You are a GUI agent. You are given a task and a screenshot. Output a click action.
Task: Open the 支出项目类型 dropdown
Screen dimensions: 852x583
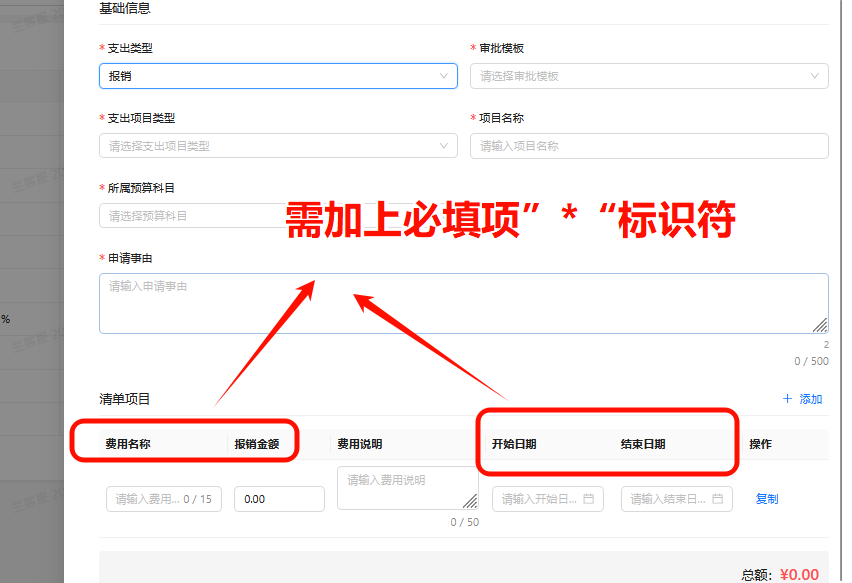(x=277, y=146)
